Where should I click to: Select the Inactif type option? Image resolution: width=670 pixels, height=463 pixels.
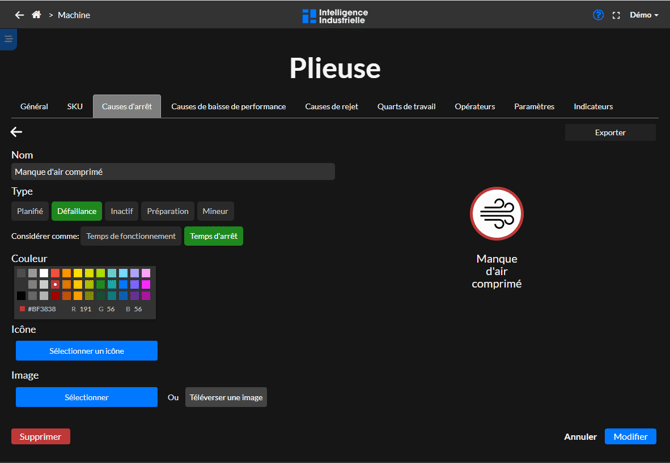[x=122, y=211]
